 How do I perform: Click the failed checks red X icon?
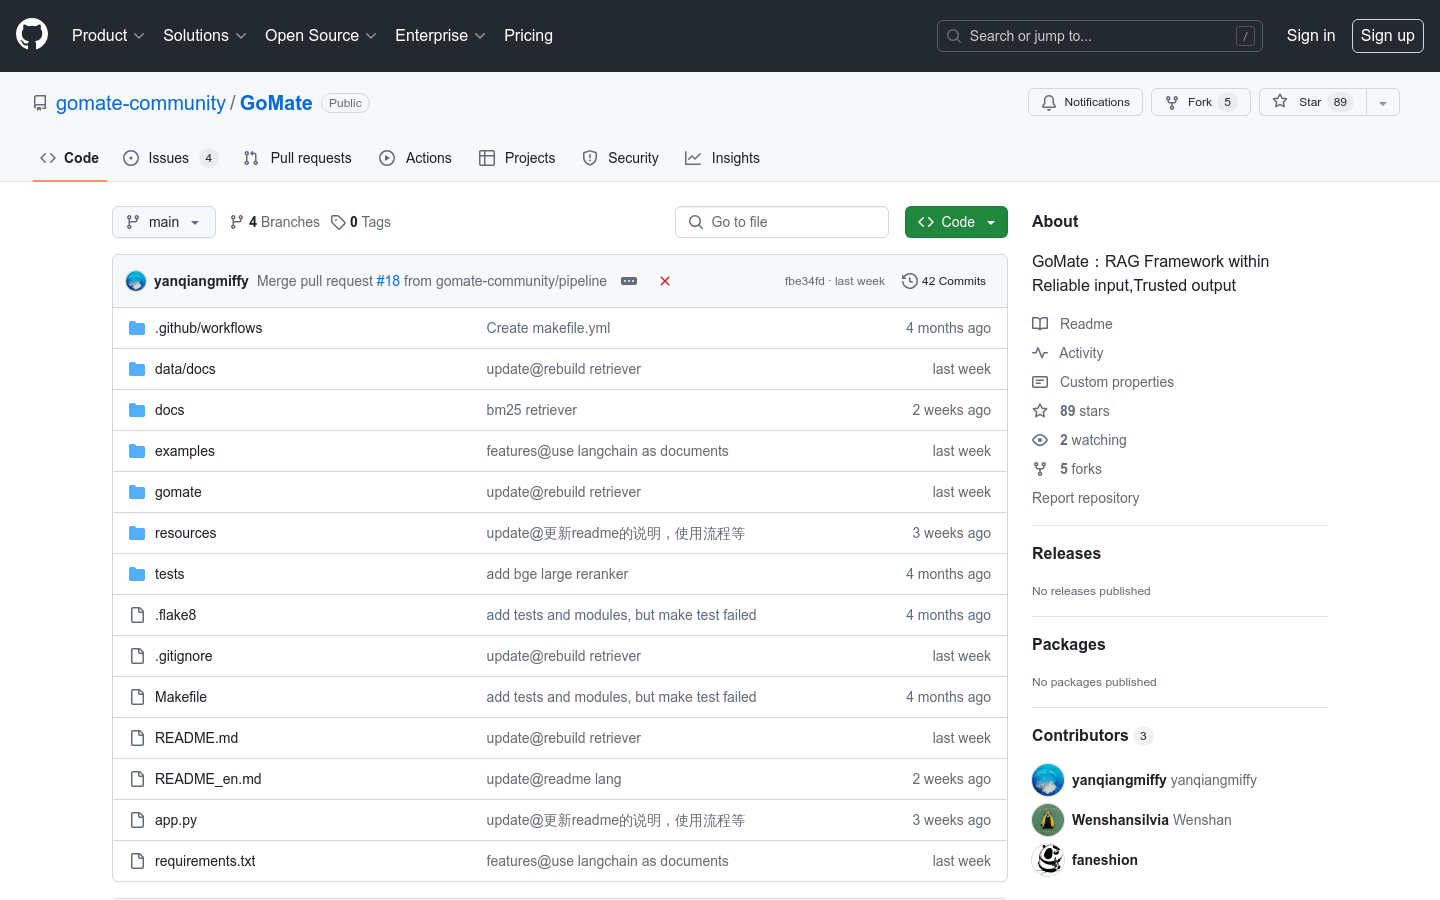pyautogui.click(x=665, y=281)
